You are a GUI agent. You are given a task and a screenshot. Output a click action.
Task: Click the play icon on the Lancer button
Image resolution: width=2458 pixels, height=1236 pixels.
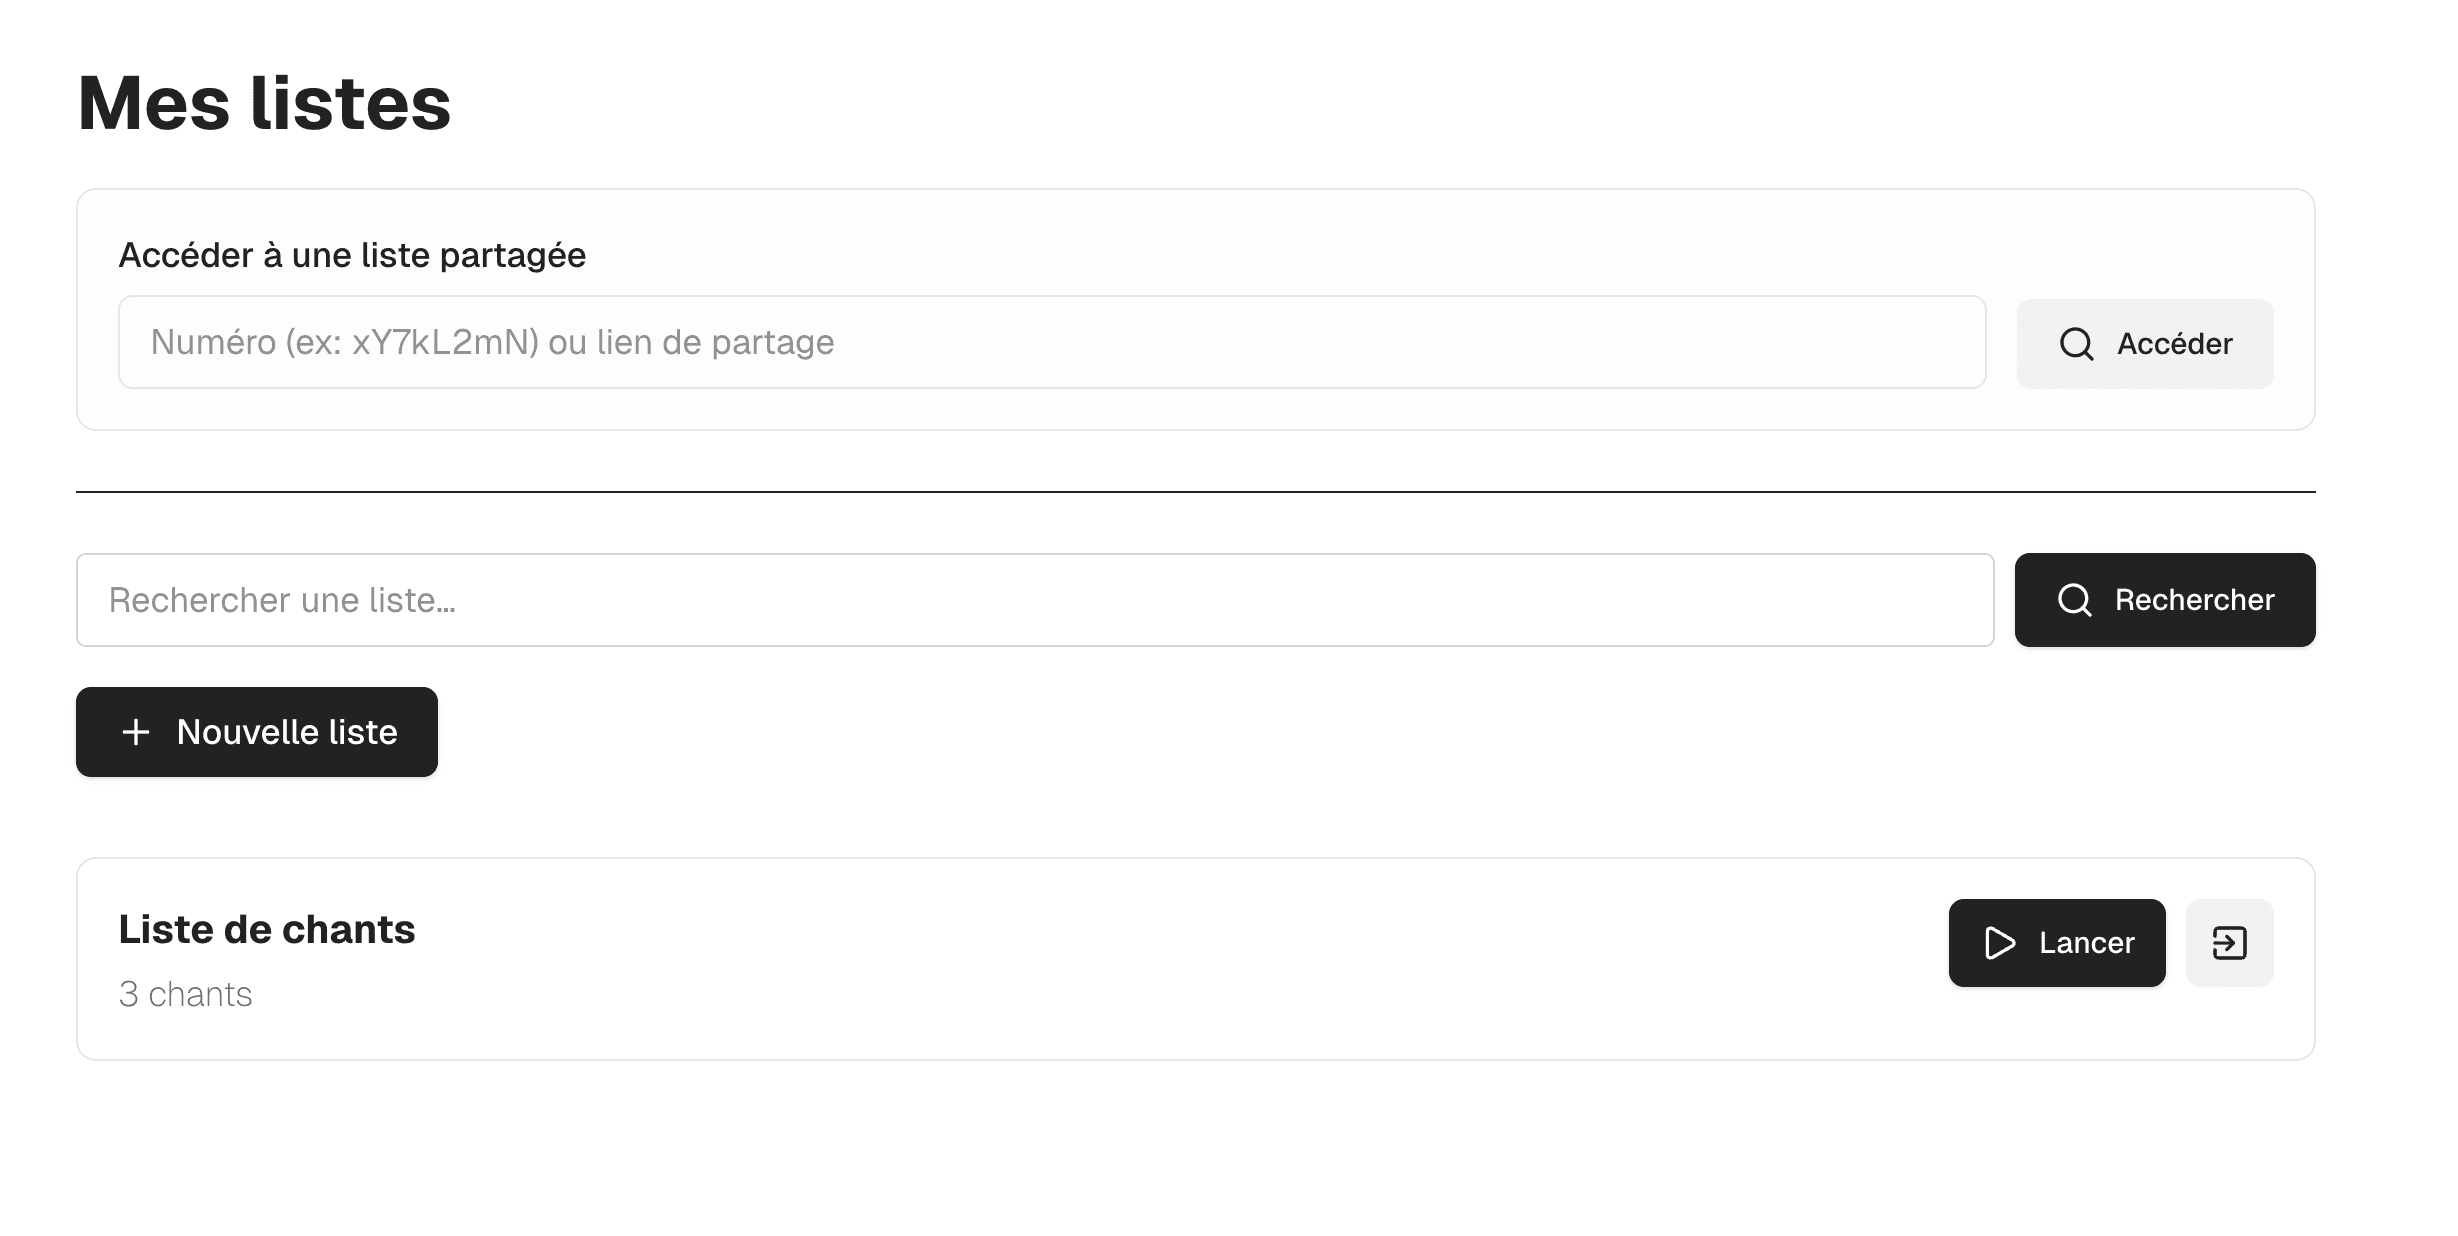coord(1999,942)
